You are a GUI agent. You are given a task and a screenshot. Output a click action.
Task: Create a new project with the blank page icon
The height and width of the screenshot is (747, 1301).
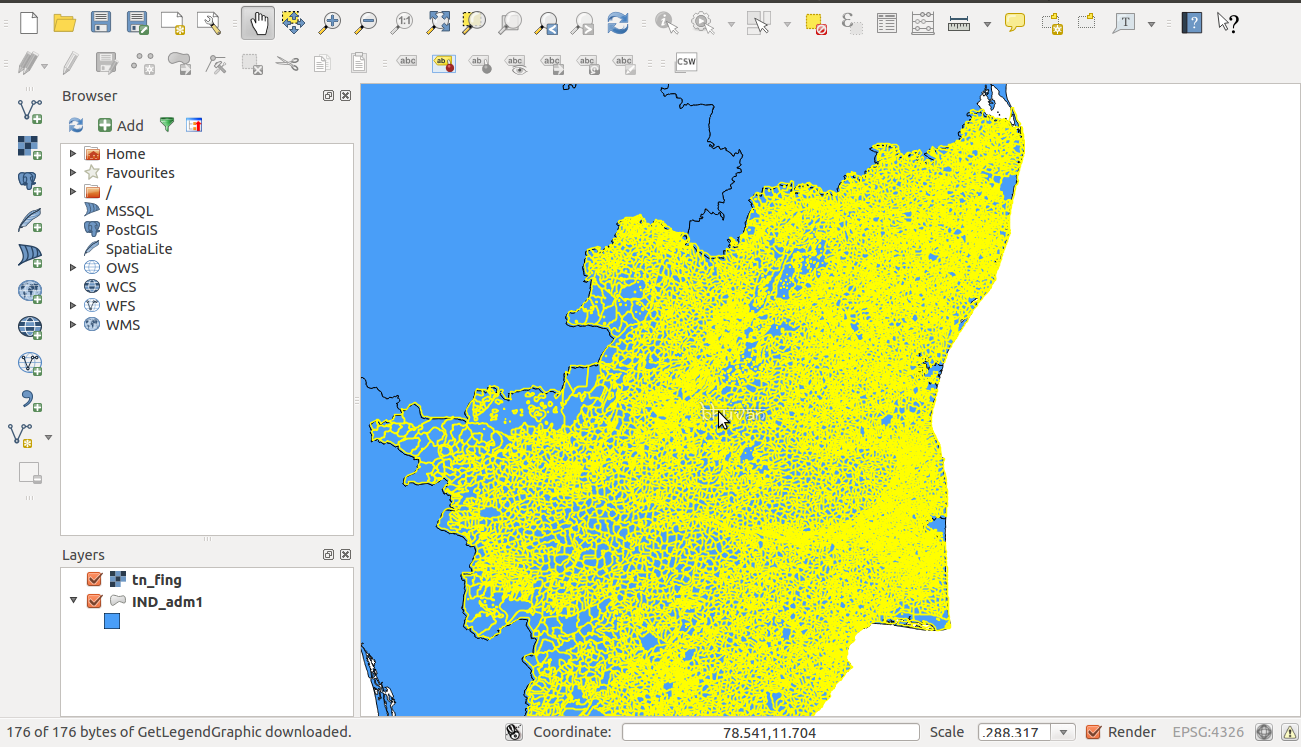tap(30, 22)
